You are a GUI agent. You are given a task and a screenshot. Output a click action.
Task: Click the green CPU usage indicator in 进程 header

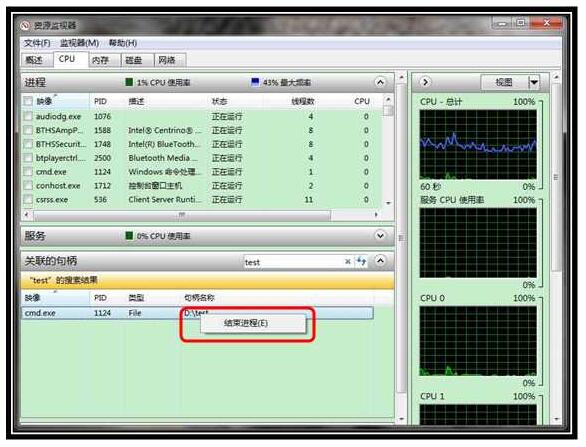tap(129, 82)
